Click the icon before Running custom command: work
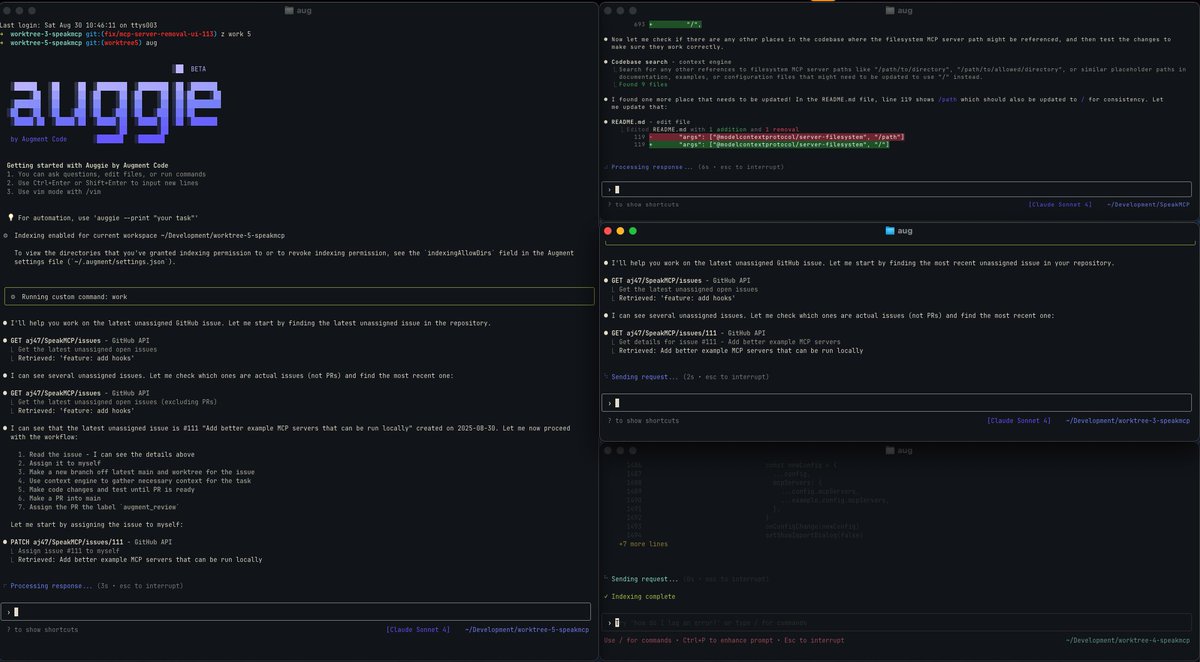The image size is (1200, 662). click(11, 295)
